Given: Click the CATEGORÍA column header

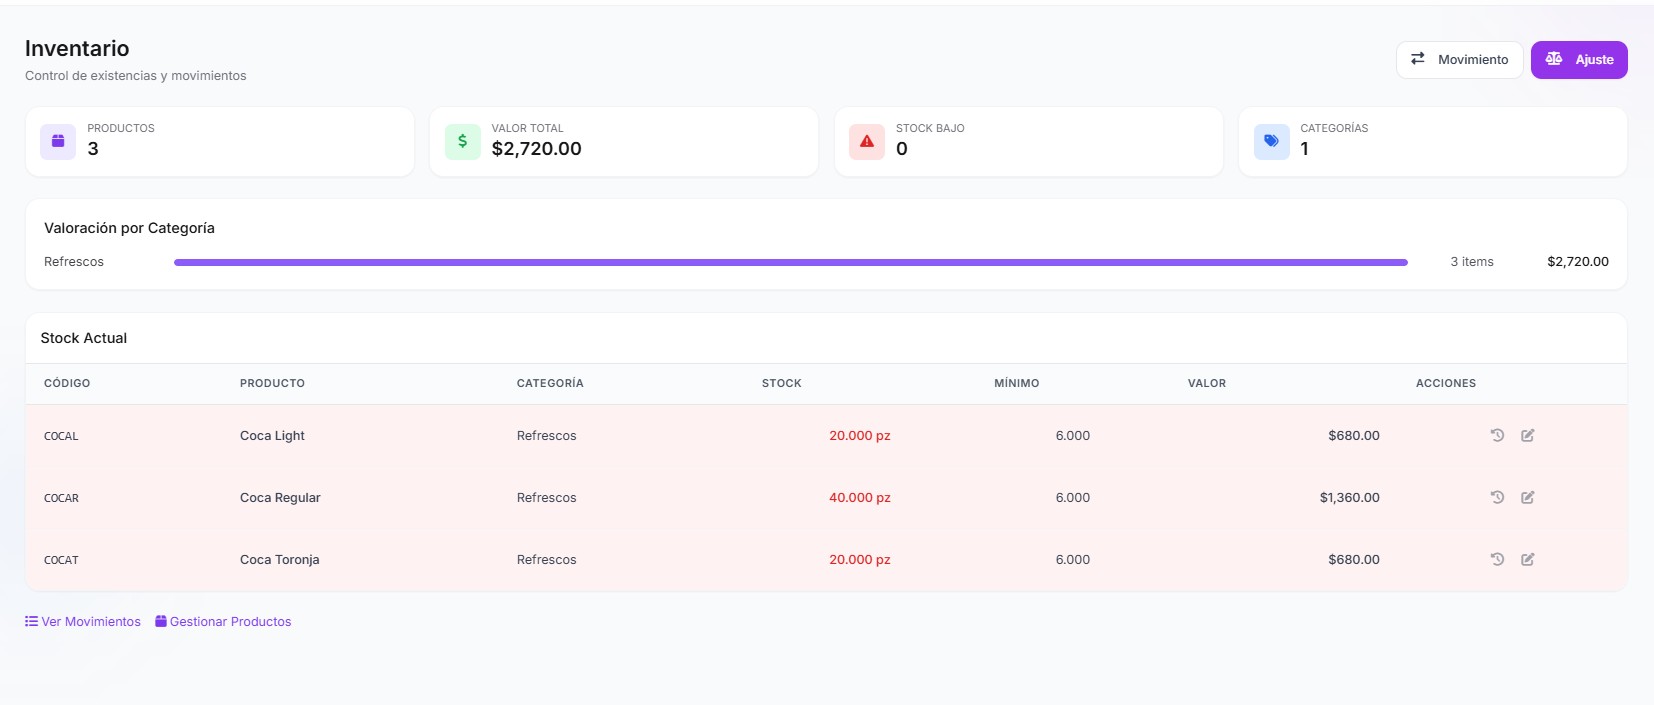Looking at the screenshot, I should tap(550, 383).
